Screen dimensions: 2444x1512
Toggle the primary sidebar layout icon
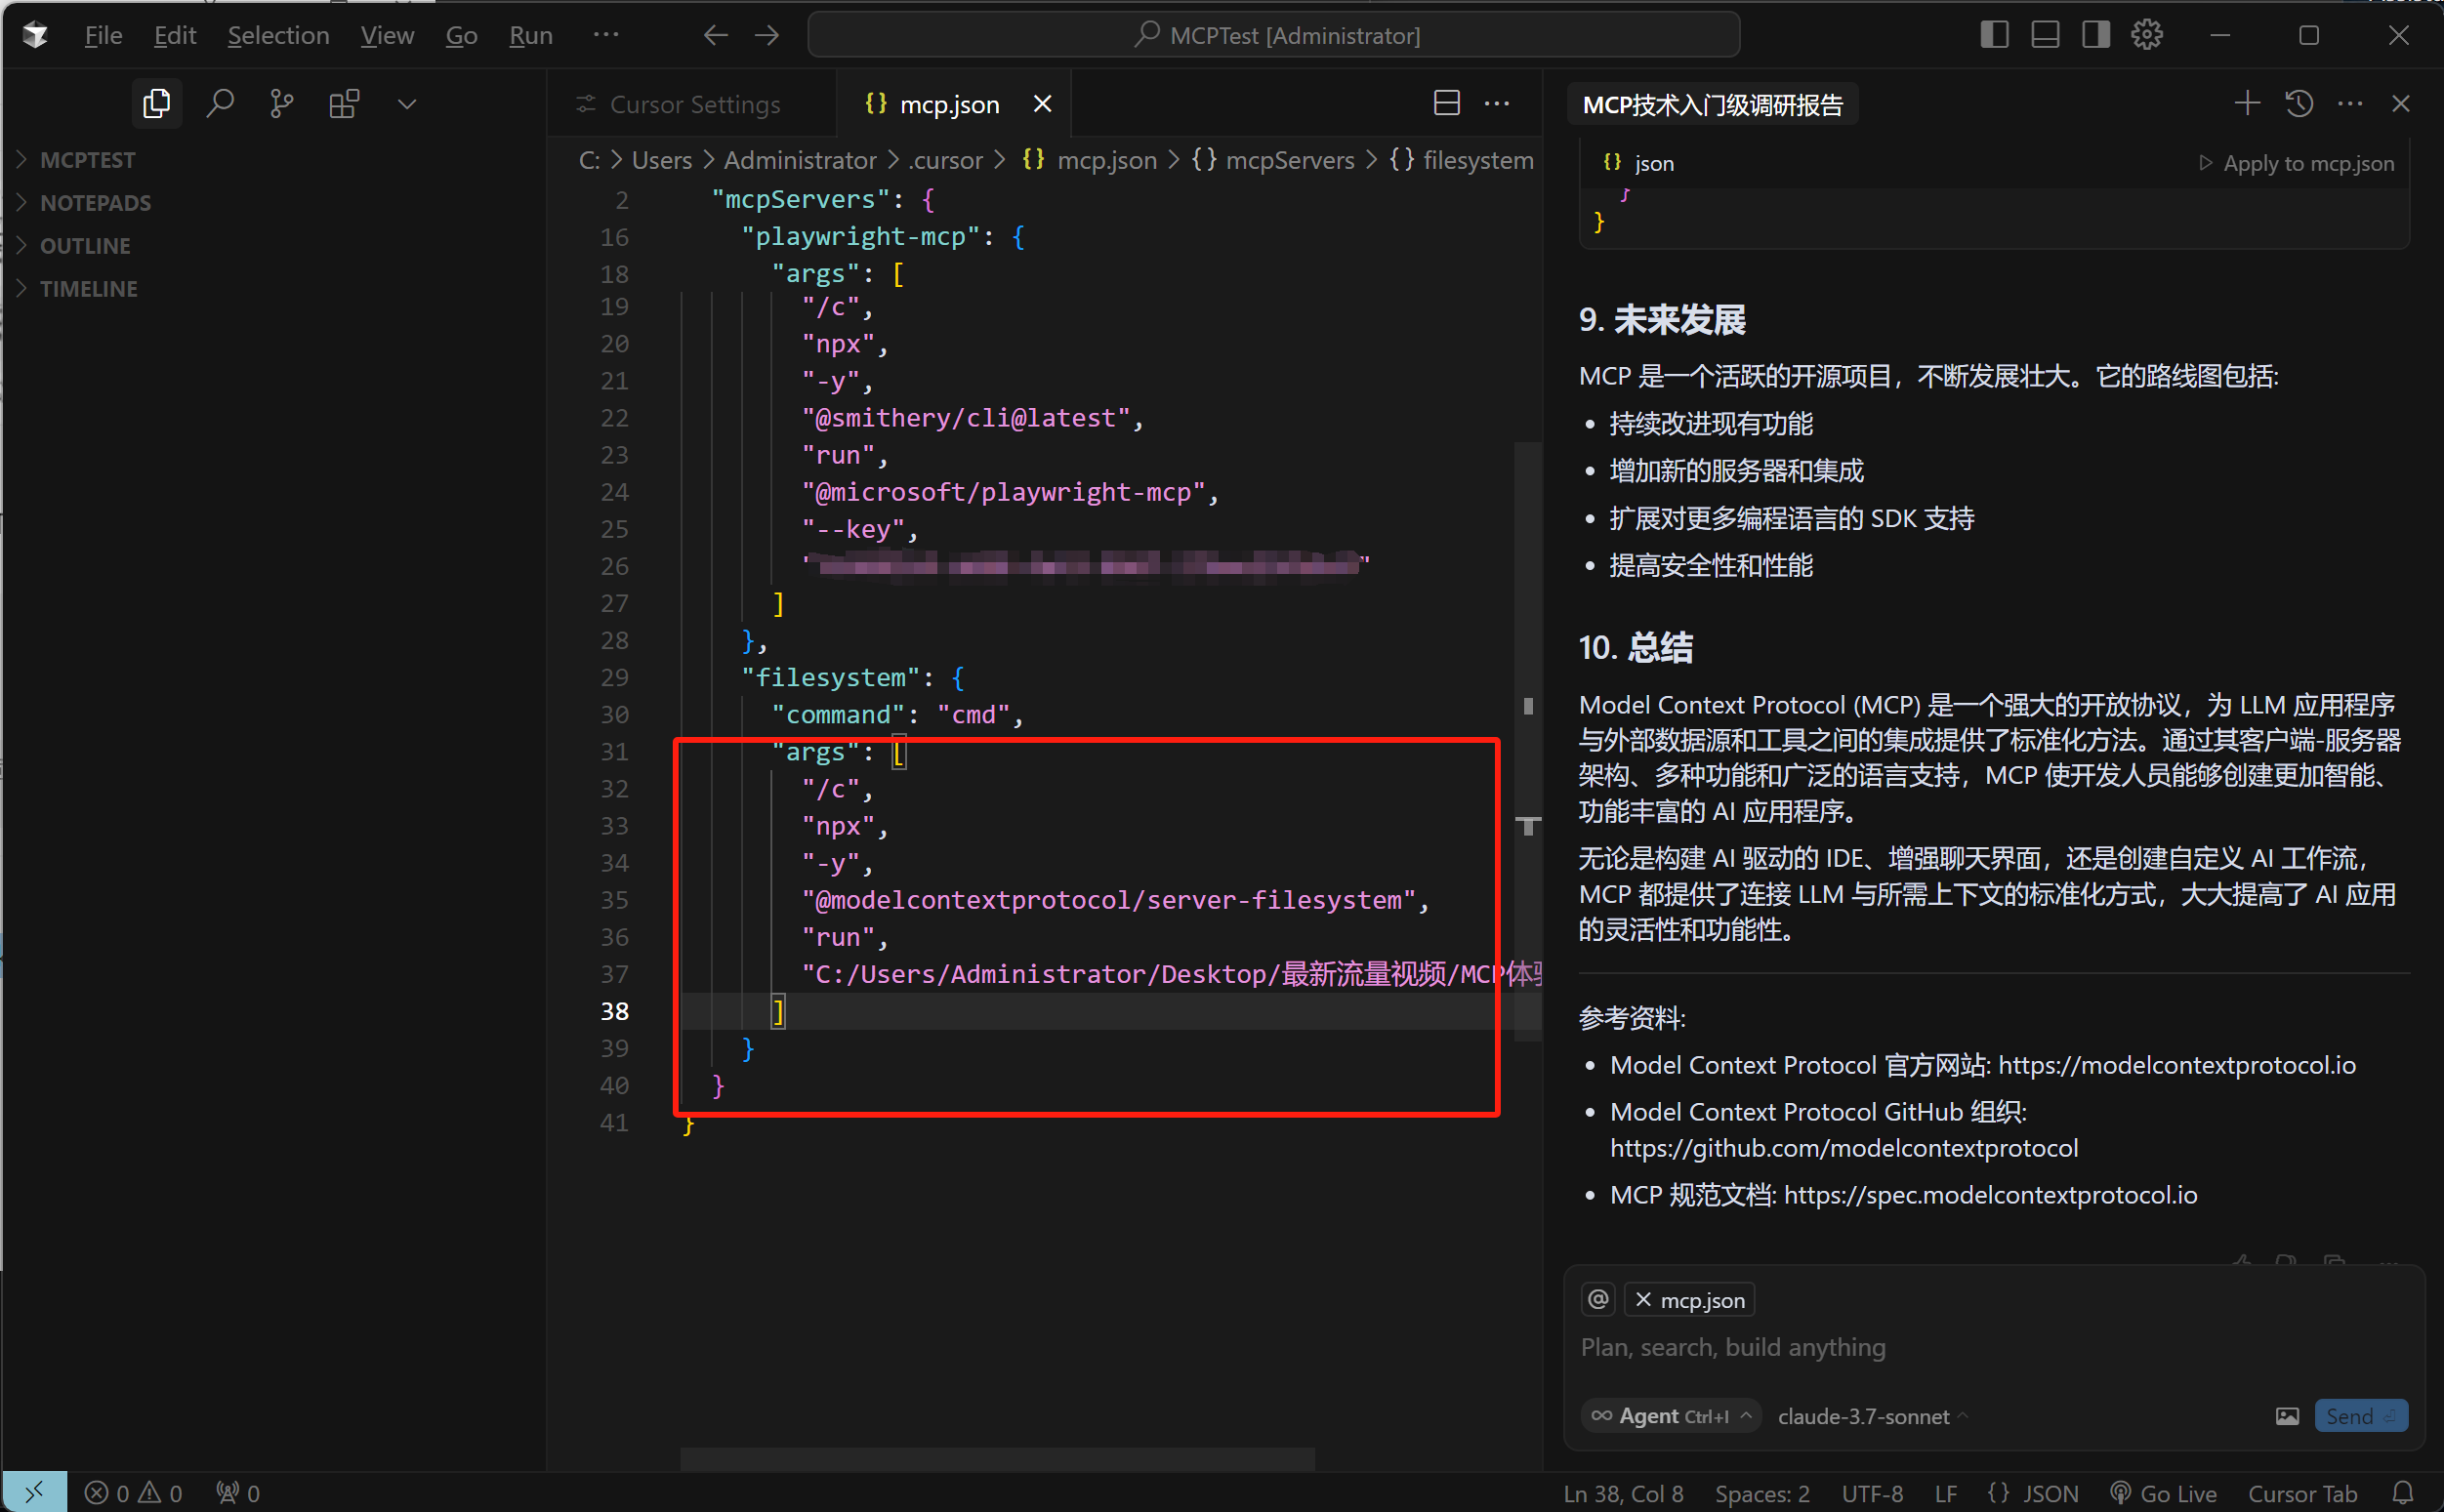[x=1994, y=35]
